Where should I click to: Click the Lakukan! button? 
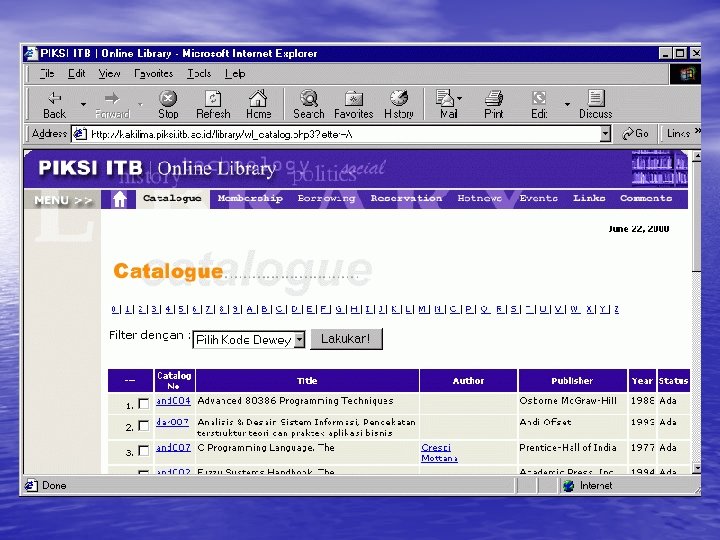tap(346, 339)
